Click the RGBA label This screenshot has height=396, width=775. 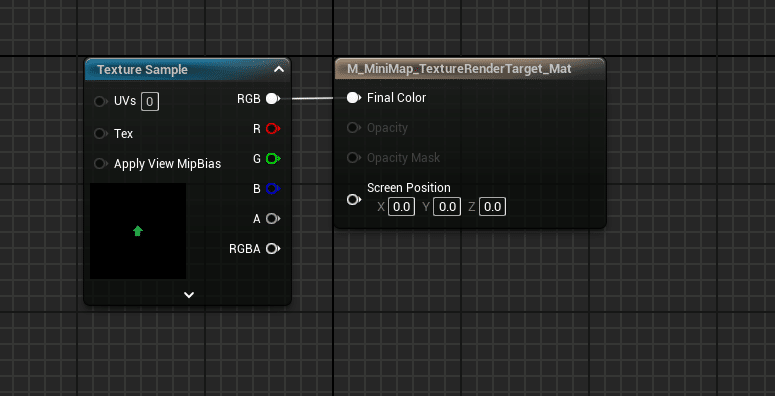tap(245, 249)
